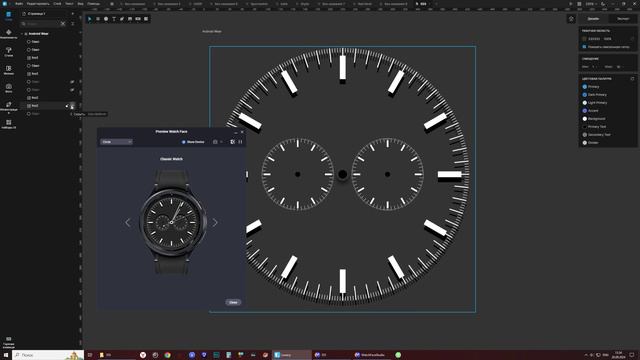Select the Ellipse shape tool
The height and width of the screenshot is (360, 640).
[x=106, y=19]
